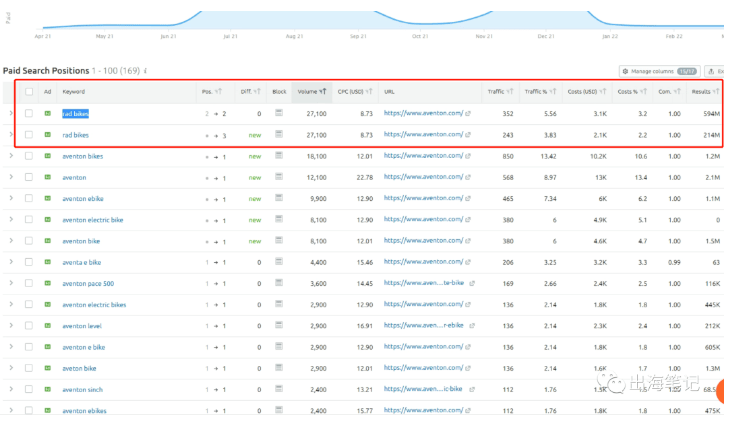Sort the table by the Volume column
This screenshot has height=422, width=732.
(x=312, y=91)
